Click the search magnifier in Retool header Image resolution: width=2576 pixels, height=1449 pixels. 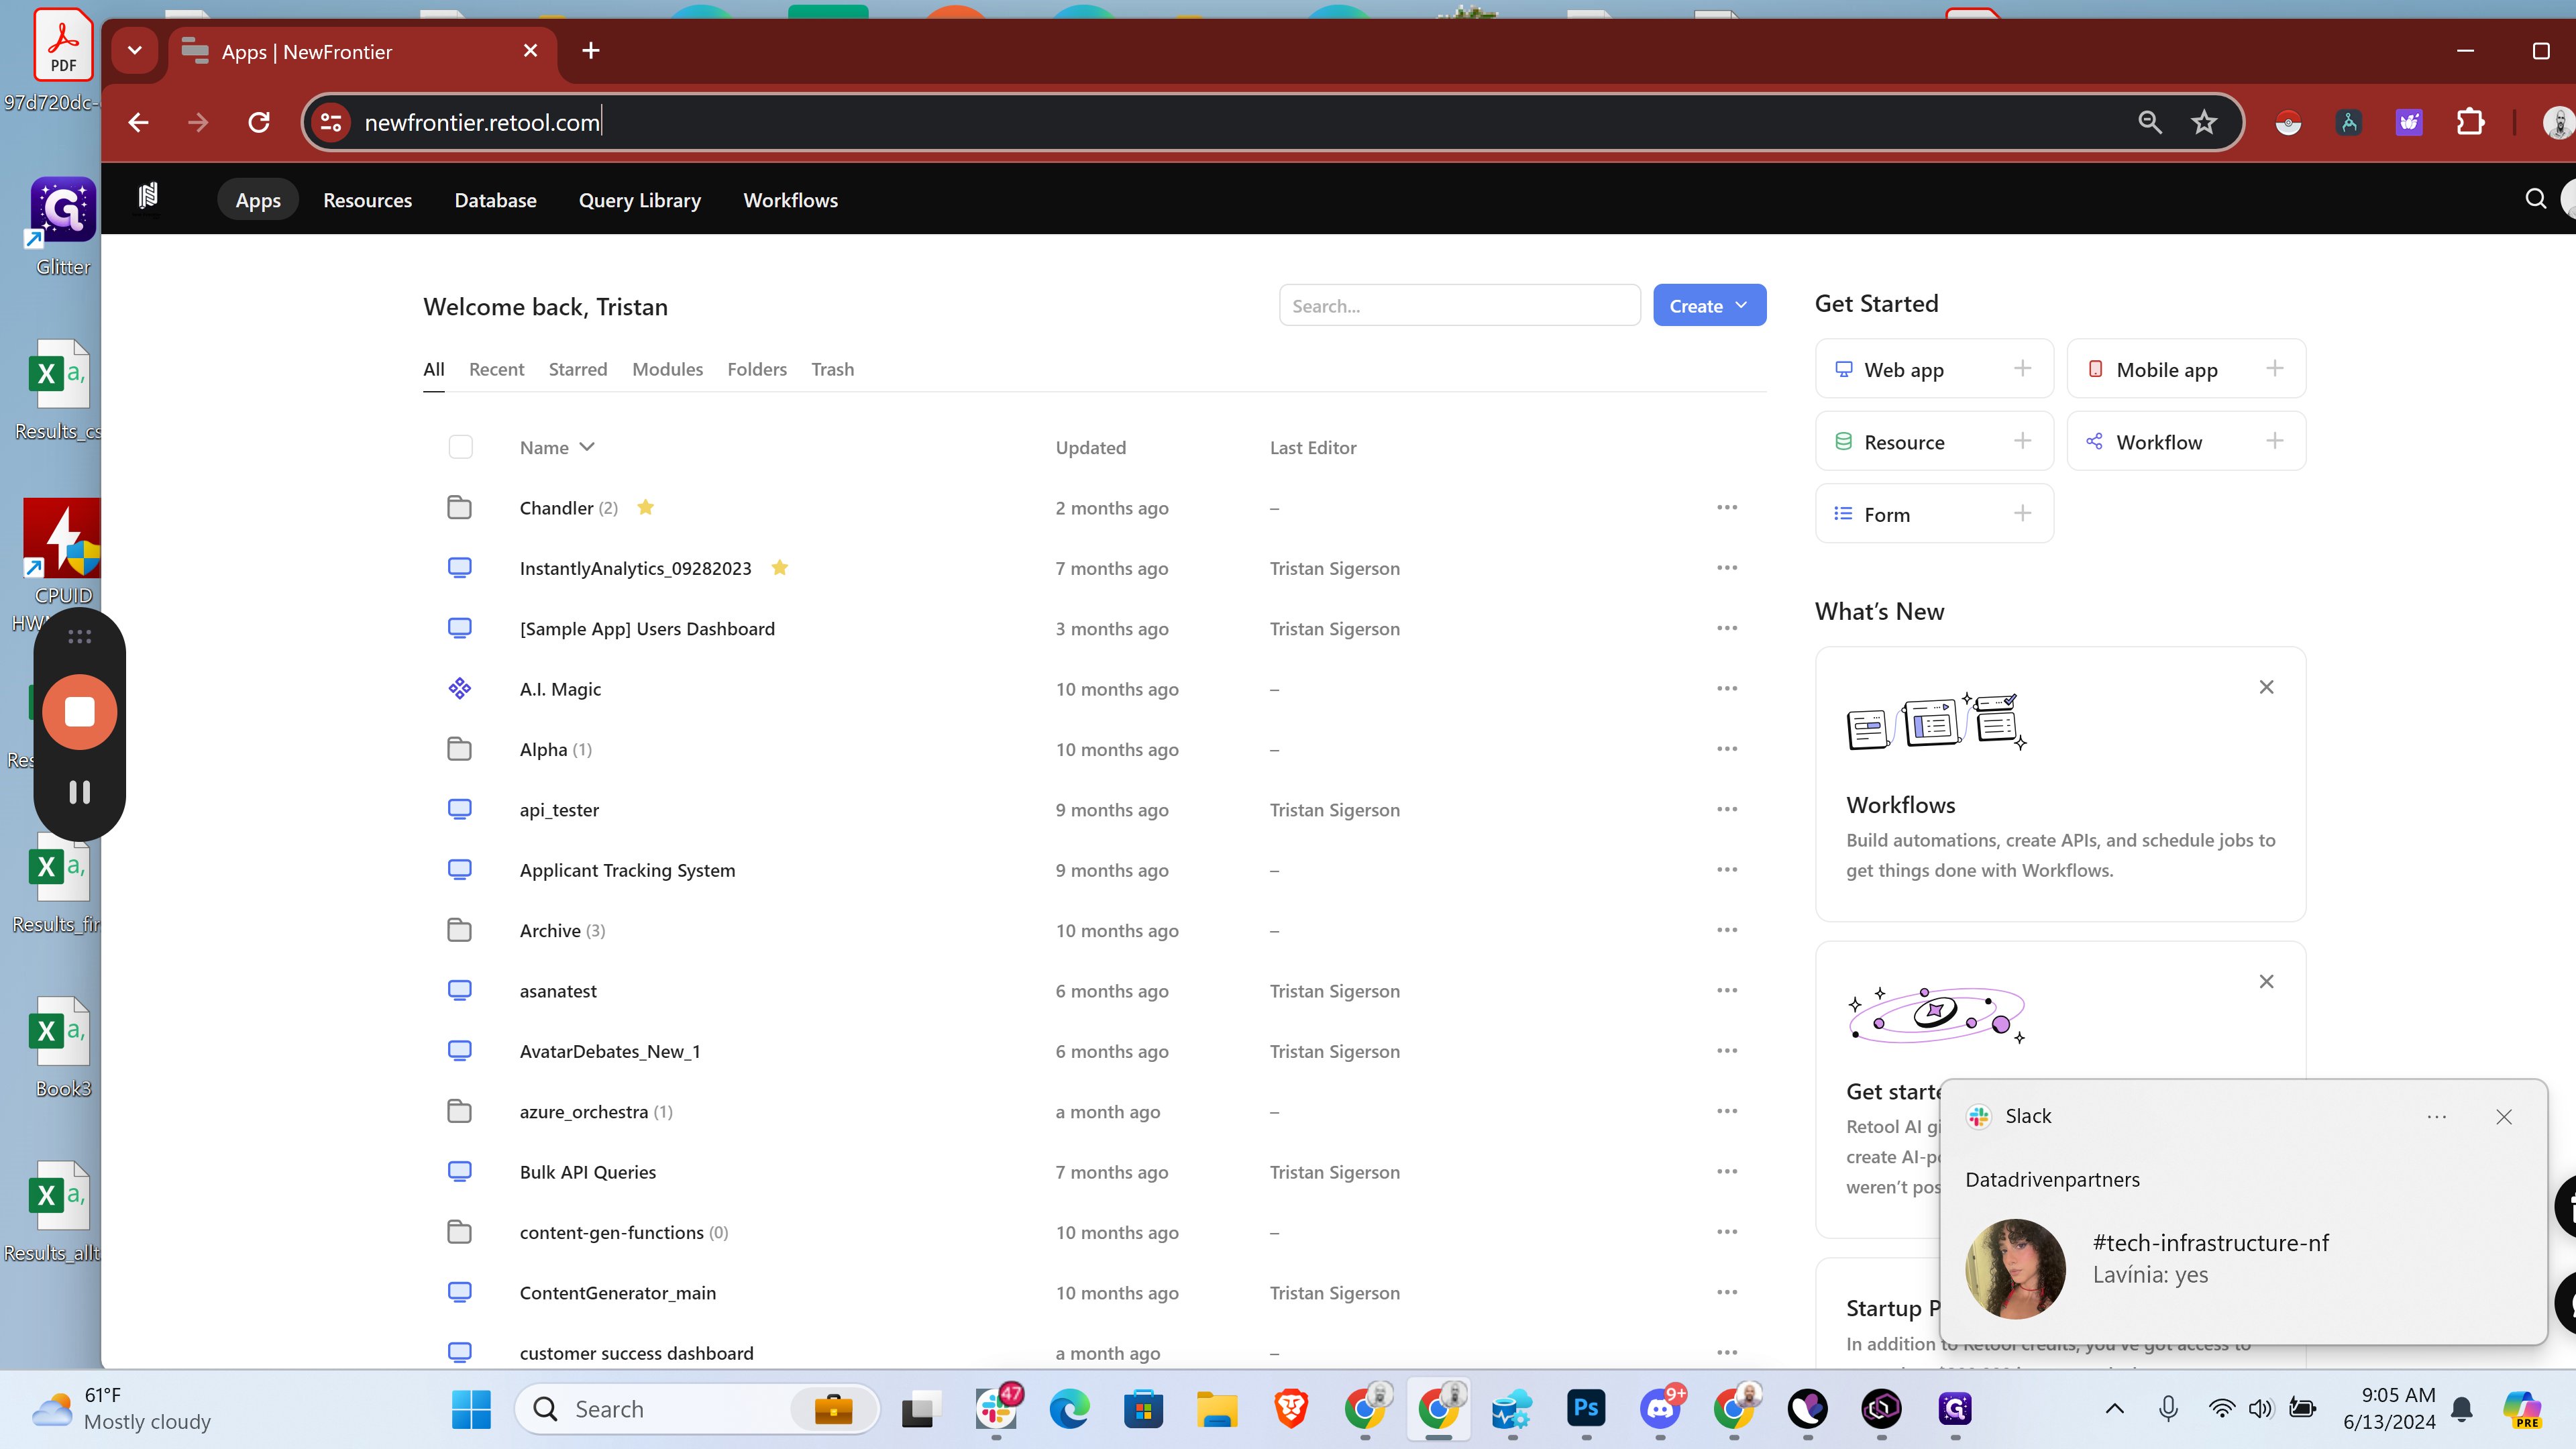coord(2535,199)
